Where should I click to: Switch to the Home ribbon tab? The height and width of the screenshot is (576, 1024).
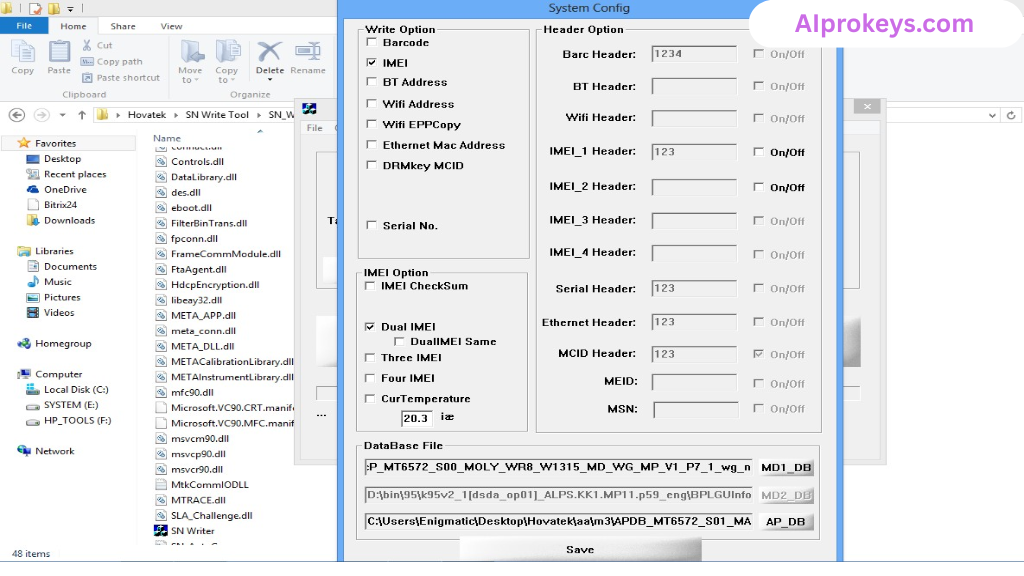pos(73,26)
